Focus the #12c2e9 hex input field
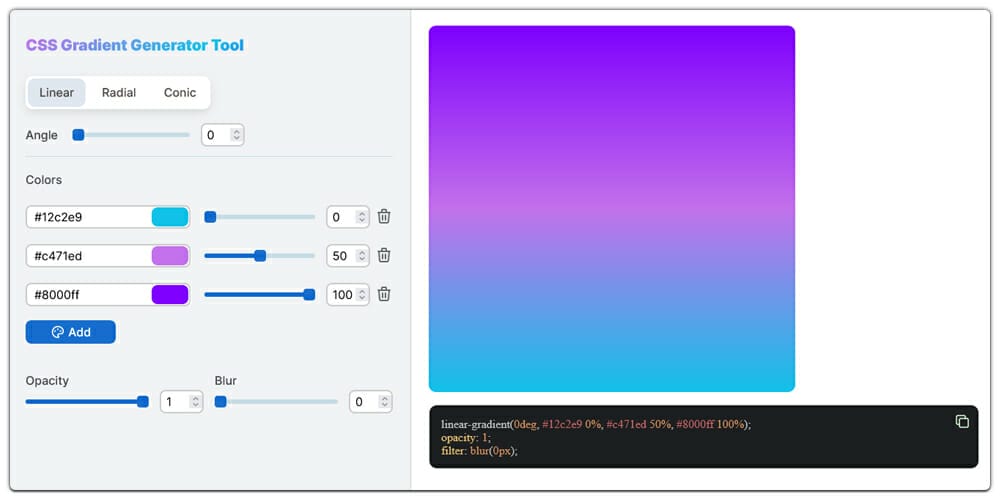 pyautogui.click(x=88, y=217)
